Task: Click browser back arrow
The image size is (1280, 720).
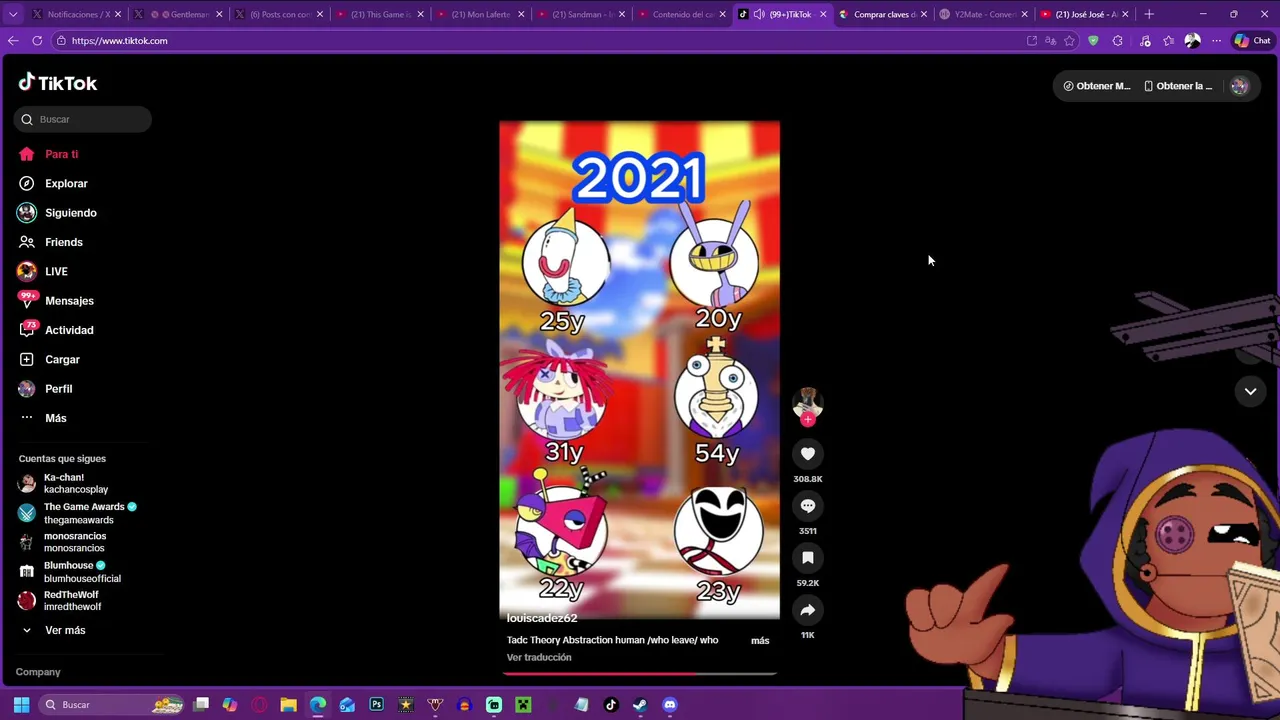Action: point(13,41)
